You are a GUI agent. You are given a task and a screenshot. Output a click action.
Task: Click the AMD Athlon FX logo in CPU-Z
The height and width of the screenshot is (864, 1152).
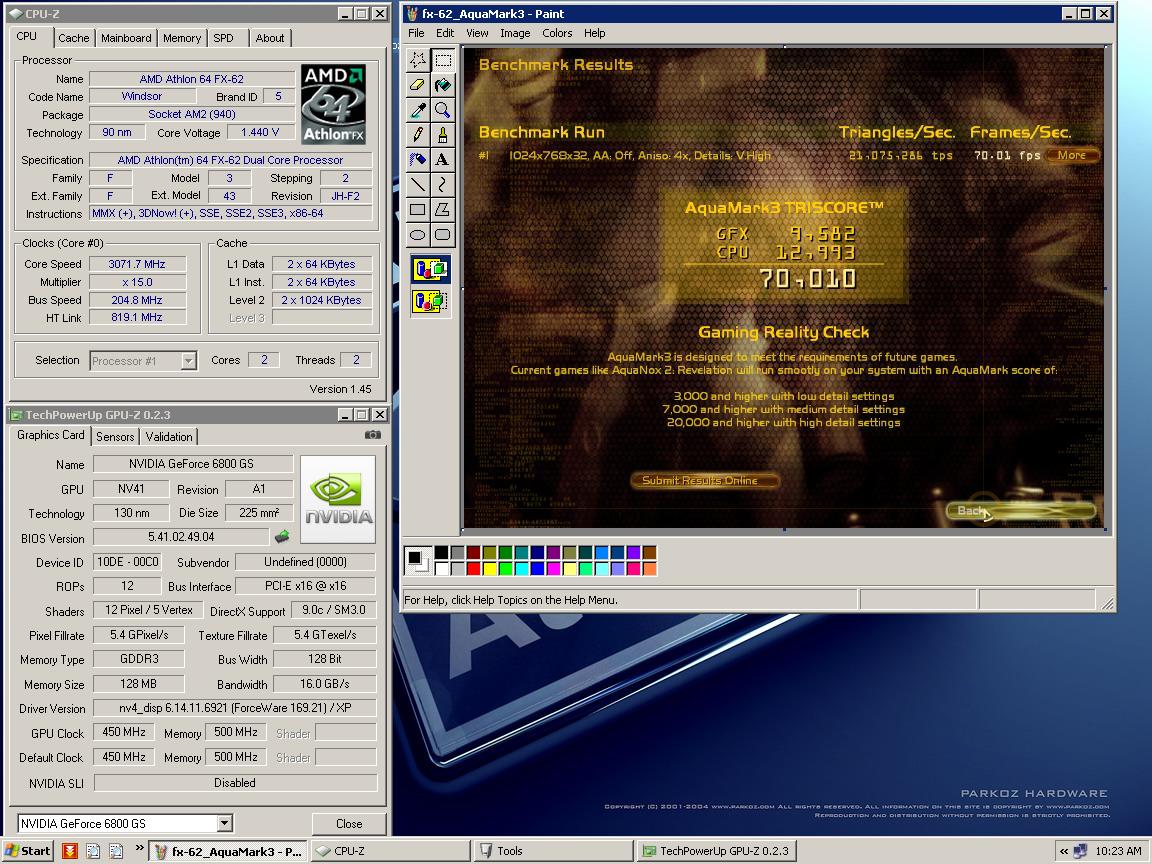click(334, 104)
